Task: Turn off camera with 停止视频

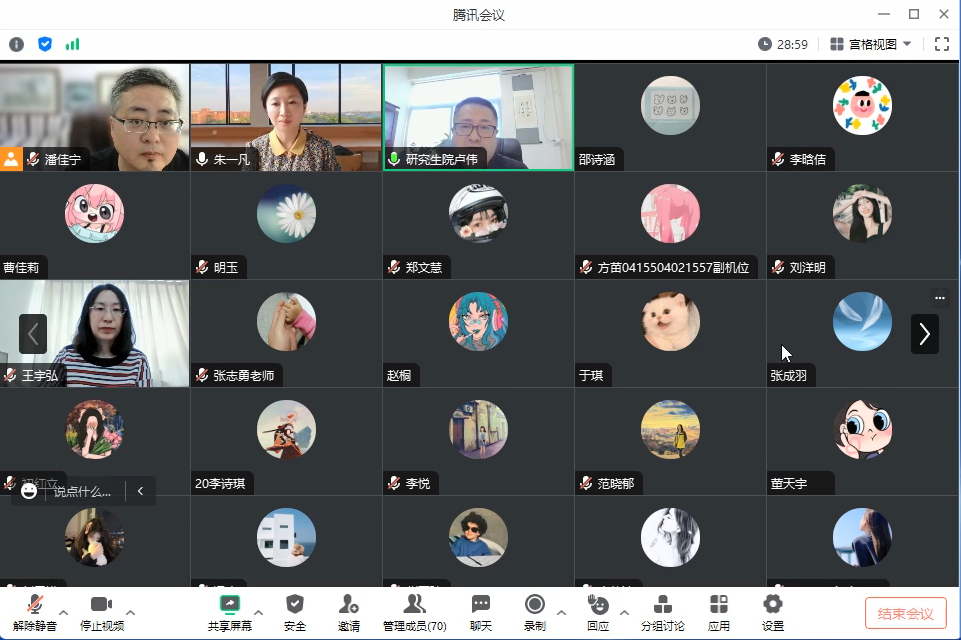Action: click(x=101, y=605)
